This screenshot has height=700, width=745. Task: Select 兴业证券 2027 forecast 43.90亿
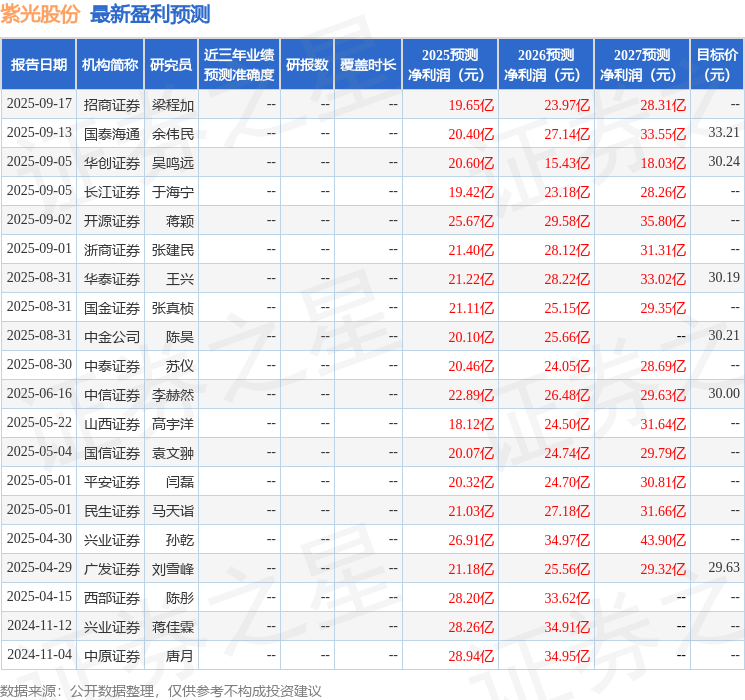pos(663,540)
